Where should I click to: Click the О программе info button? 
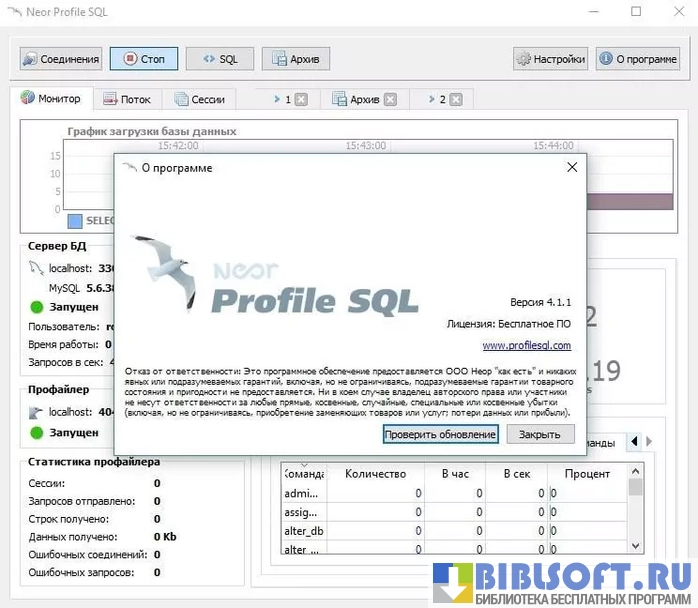(637, 59)
